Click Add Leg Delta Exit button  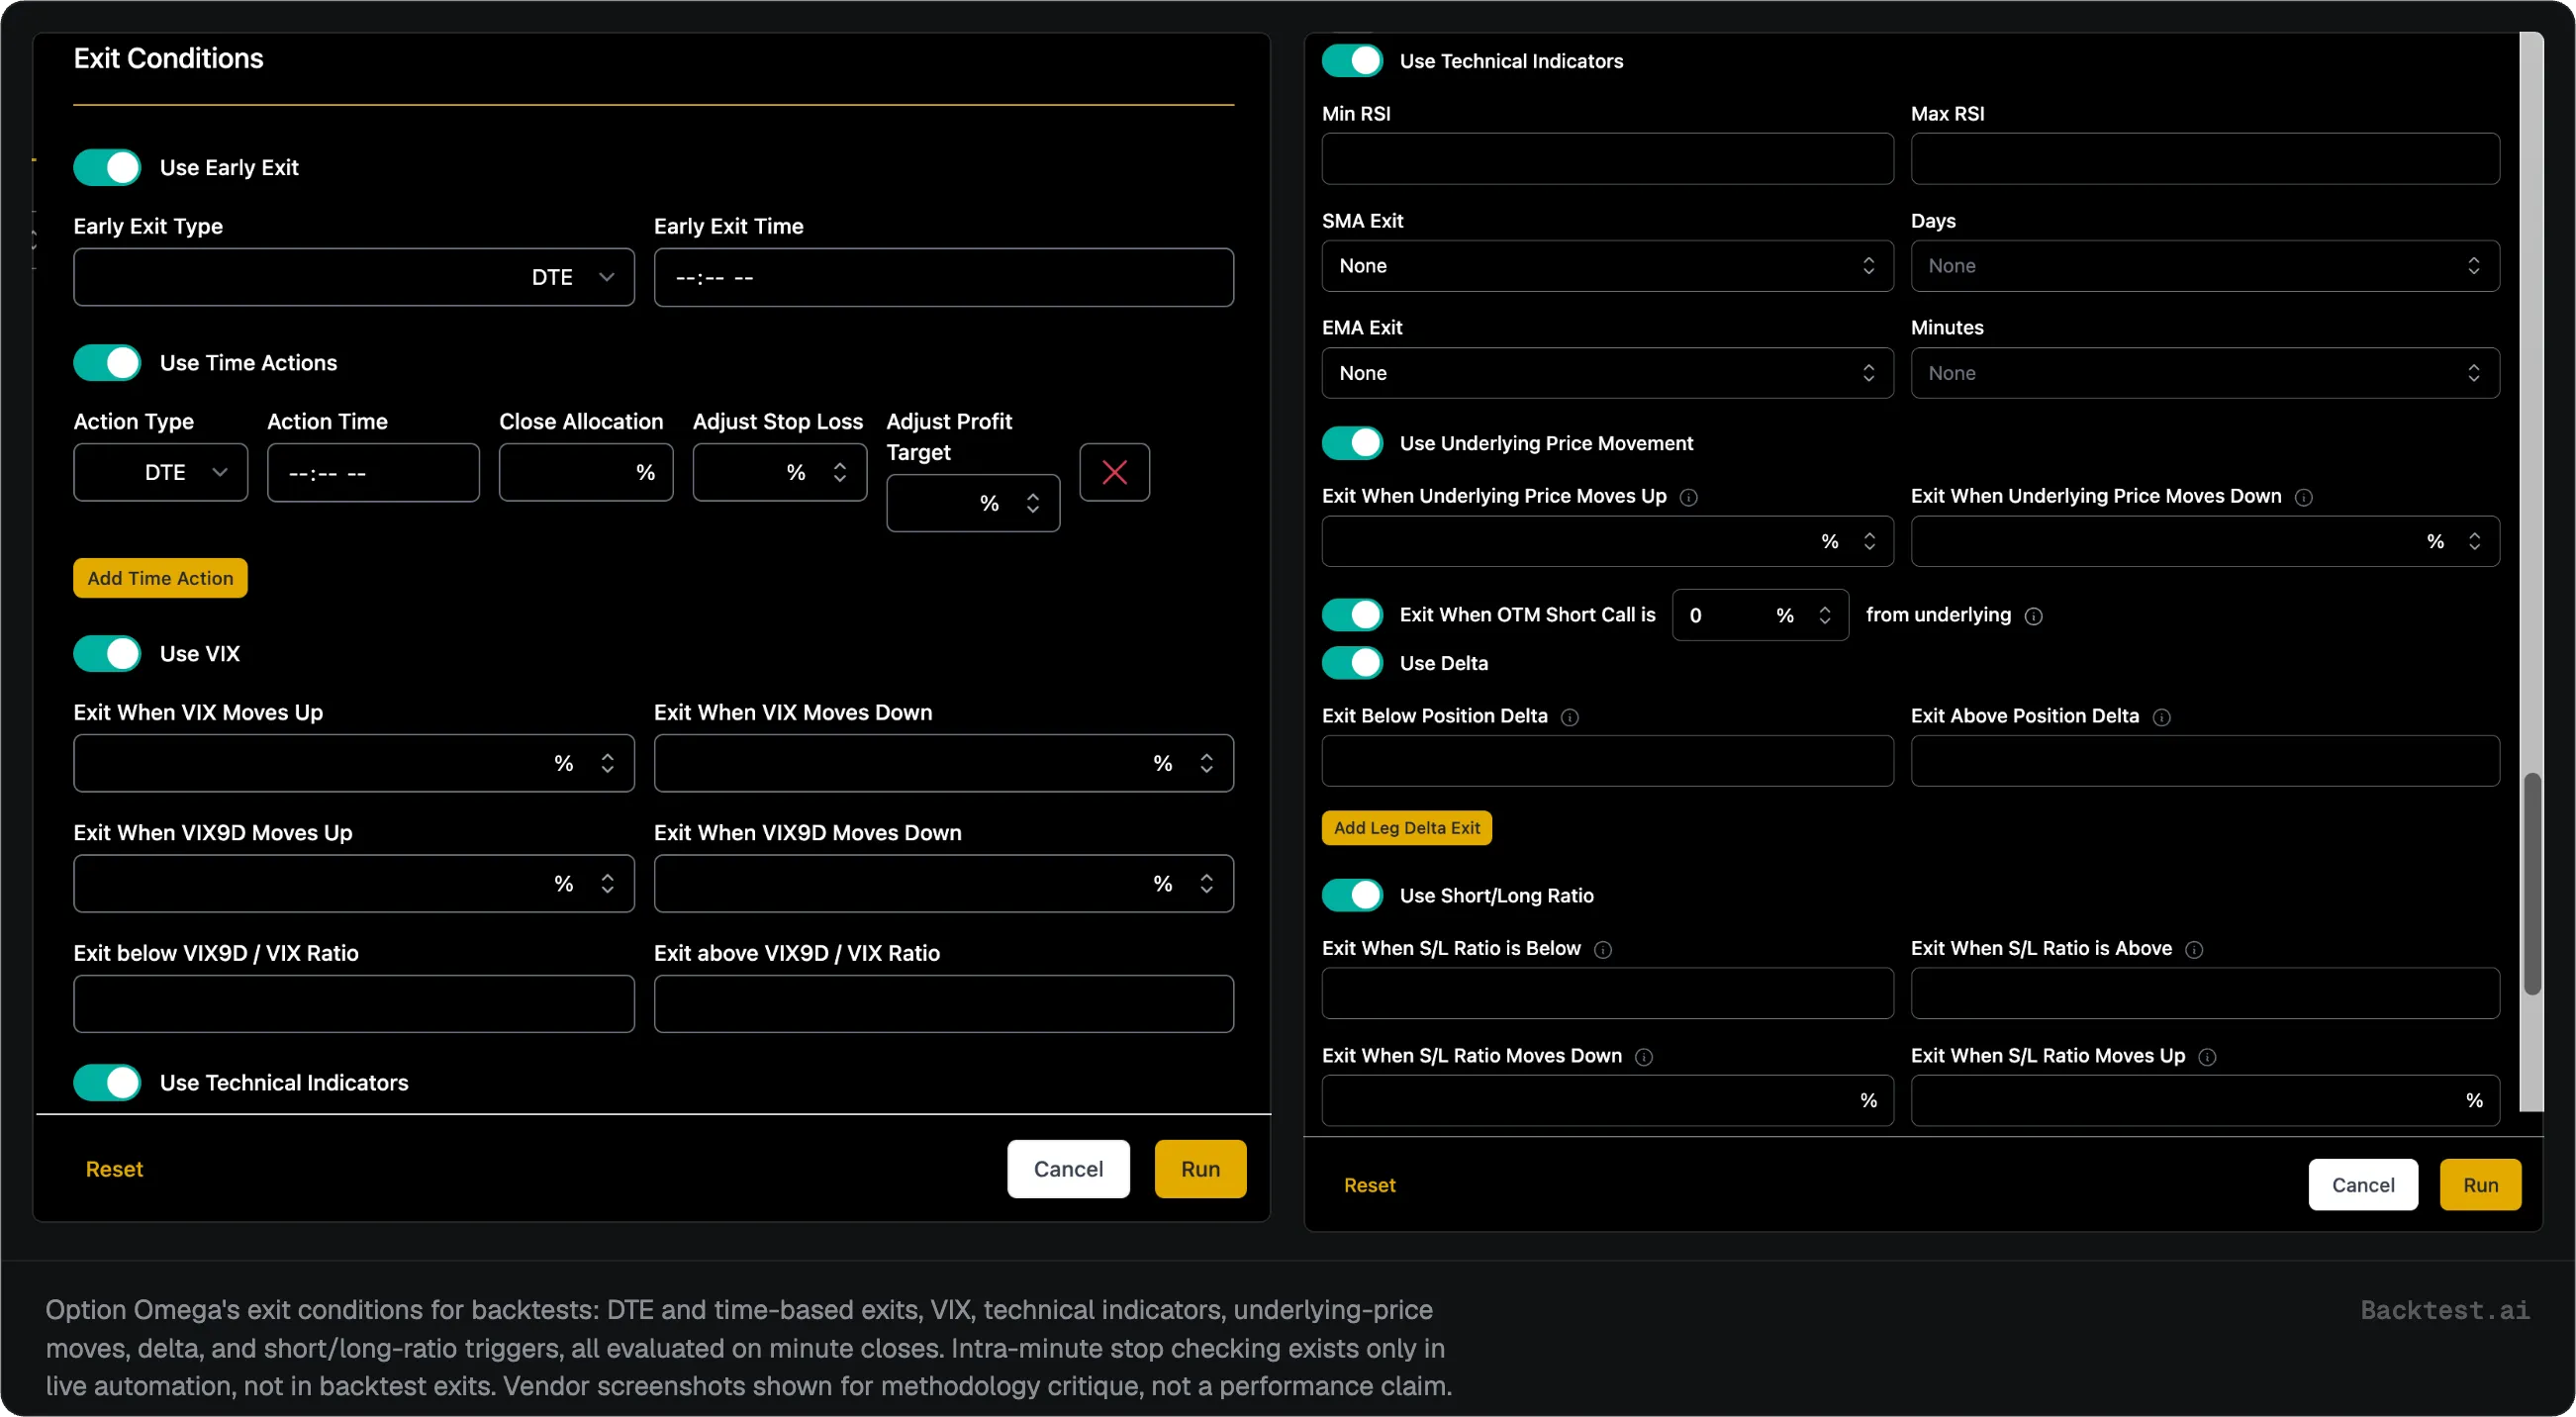pyautogui.click(x=1406, y=828)
